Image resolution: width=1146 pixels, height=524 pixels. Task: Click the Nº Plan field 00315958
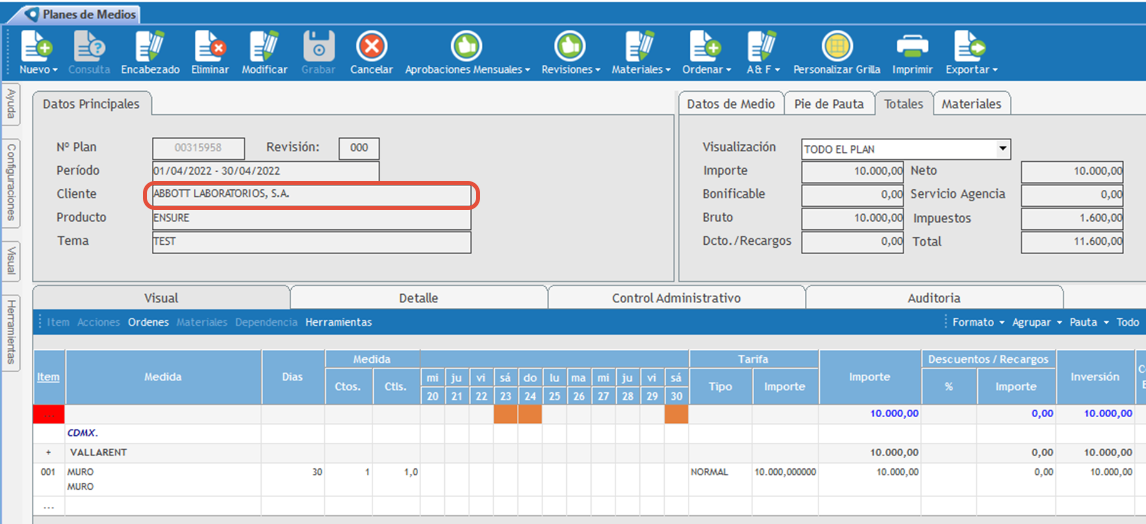(x=198, y=148)
